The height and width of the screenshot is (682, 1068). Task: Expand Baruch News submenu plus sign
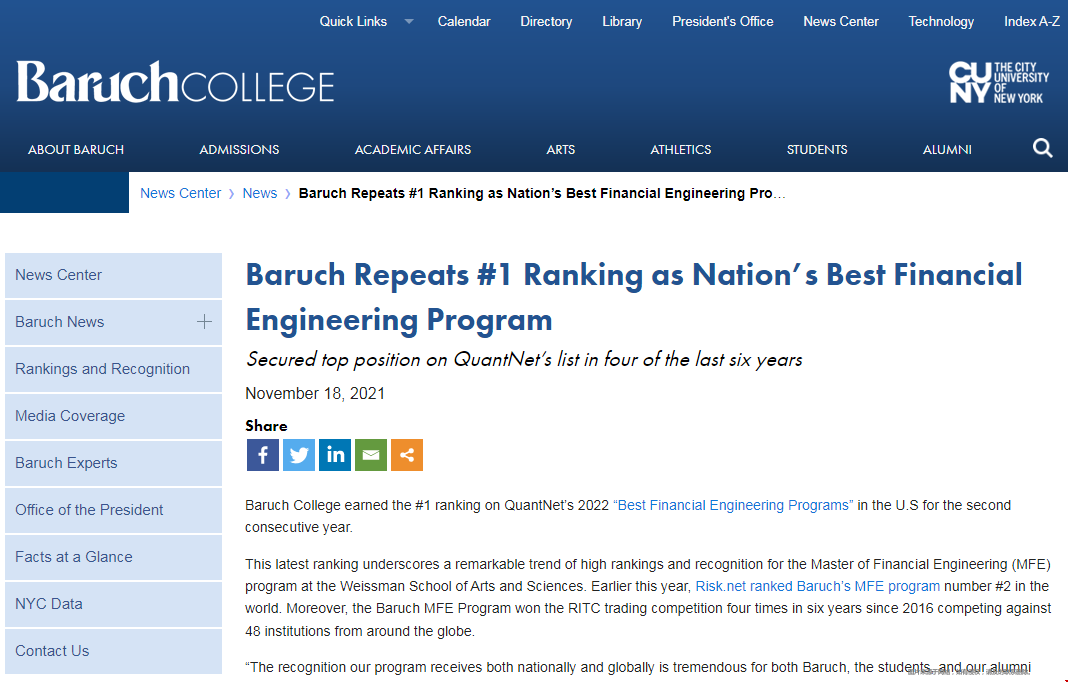[204, 322]
